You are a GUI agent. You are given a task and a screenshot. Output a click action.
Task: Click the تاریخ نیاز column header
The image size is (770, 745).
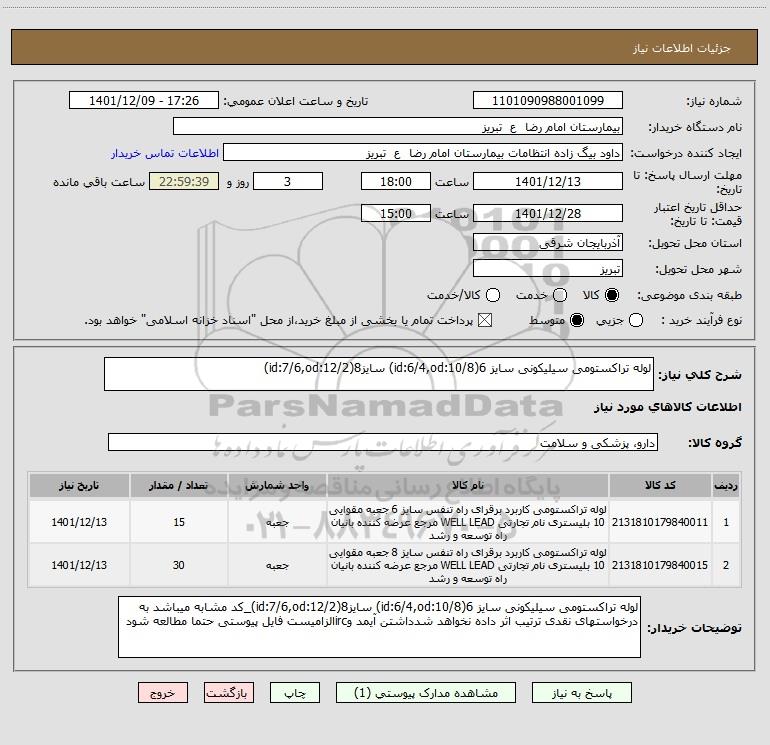pyautogui.click(x=79, y=485)
